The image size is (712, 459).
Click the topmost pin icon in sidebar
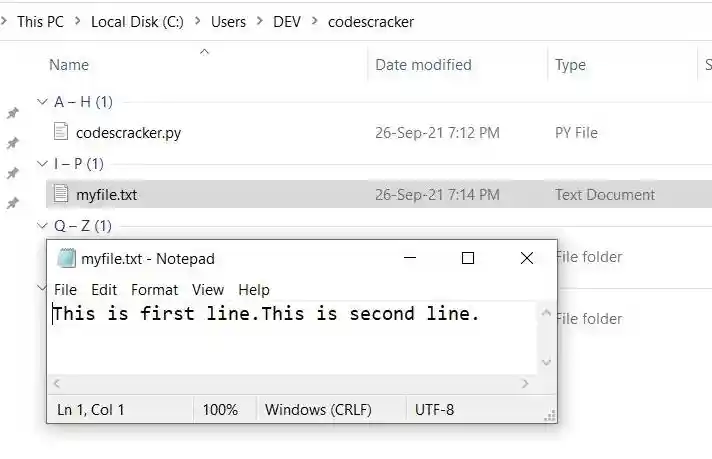pos(13,113)
